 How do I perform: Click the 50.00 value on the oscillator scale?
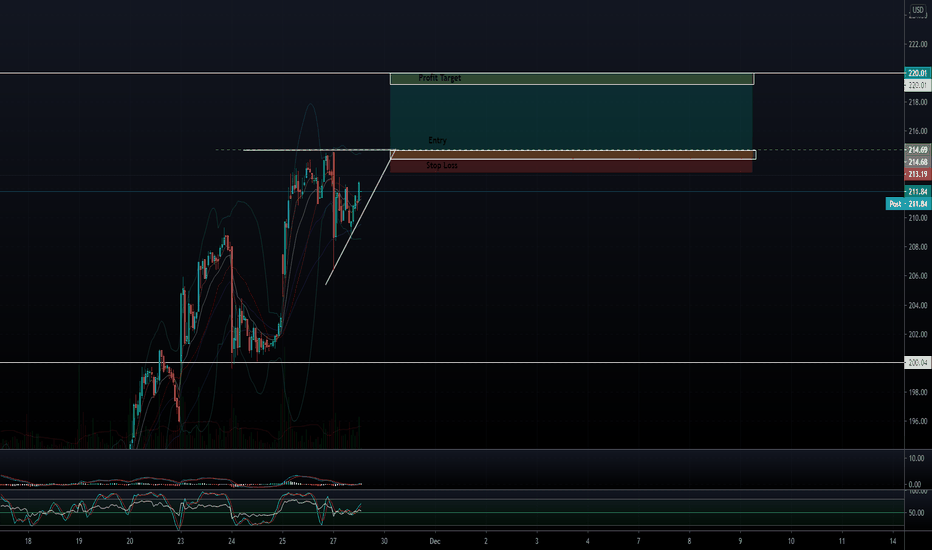click(916, 513)
